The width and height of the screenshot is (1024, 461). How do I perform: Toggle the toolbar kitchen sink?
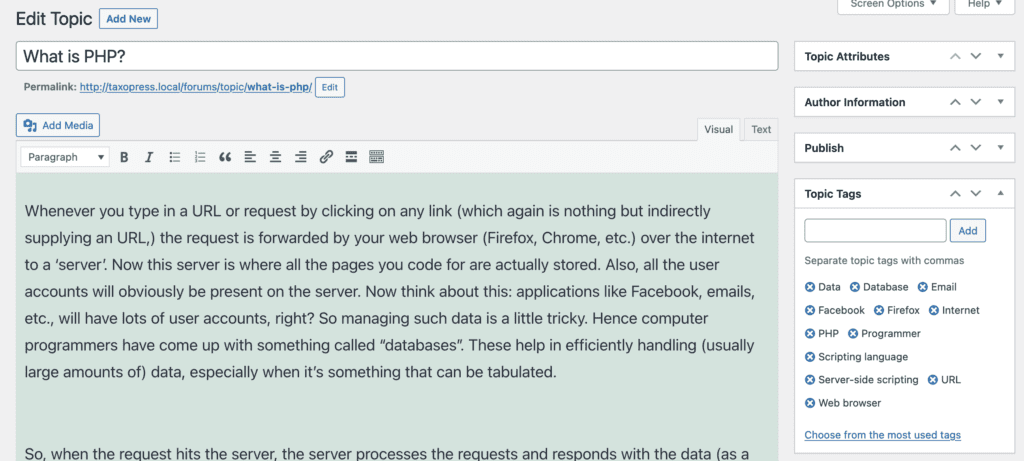click(376, 157)
